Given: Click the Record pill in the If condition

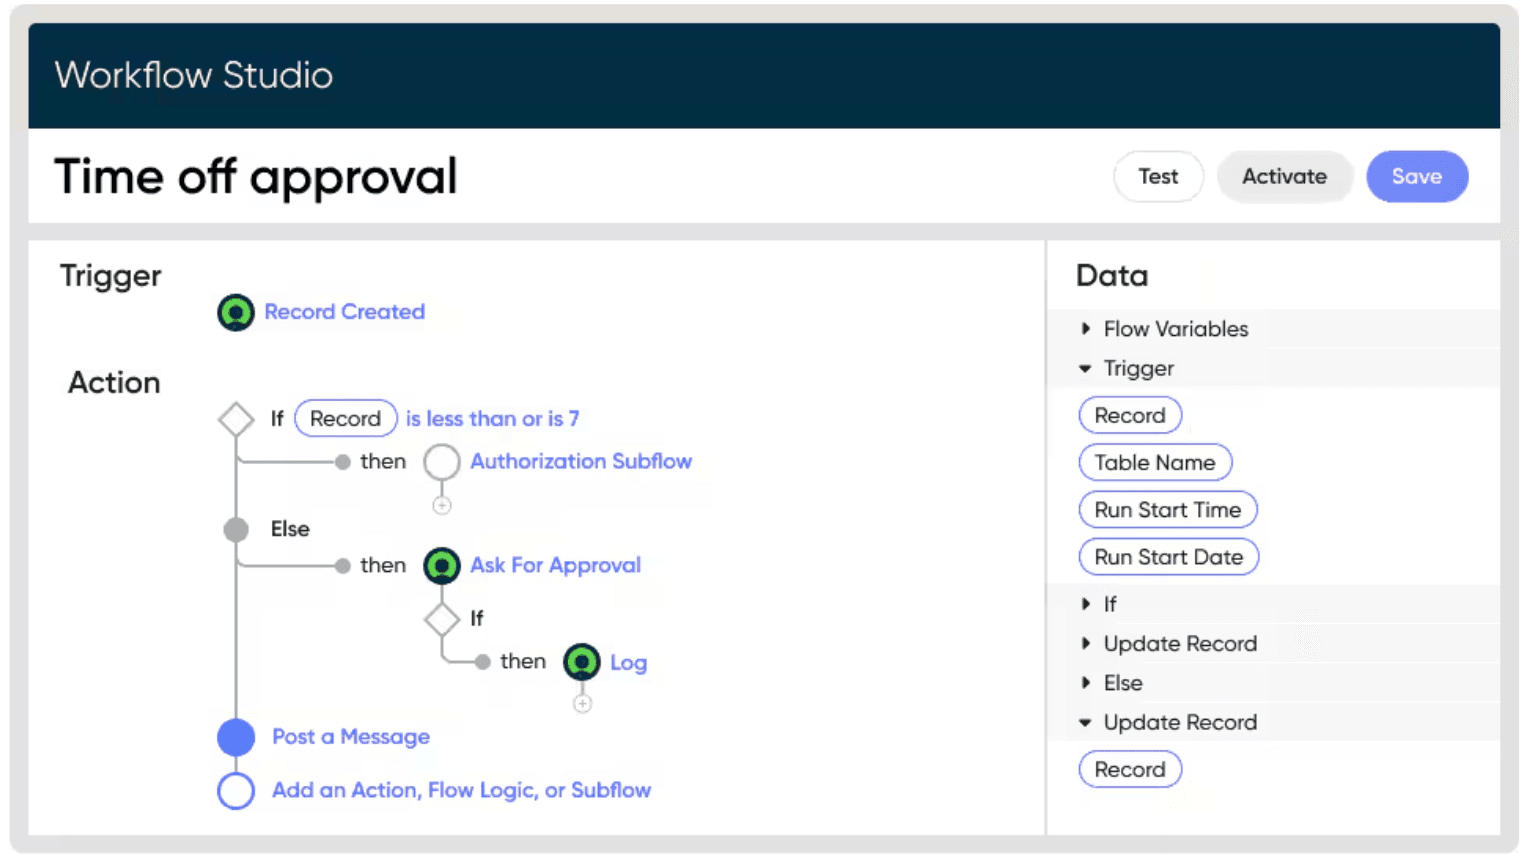Looking at the screenshot, I should tap(346, 419).
